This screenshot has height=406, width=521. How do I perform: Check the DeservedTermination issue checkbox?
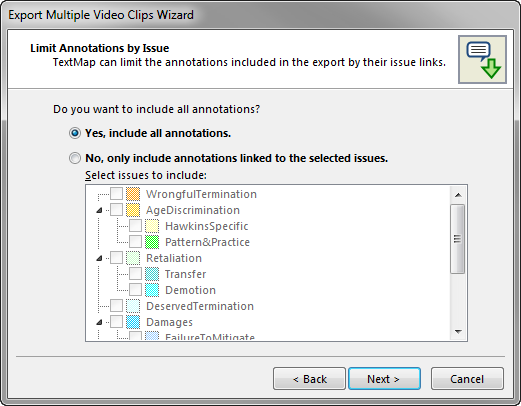click(x=116, y=305)
